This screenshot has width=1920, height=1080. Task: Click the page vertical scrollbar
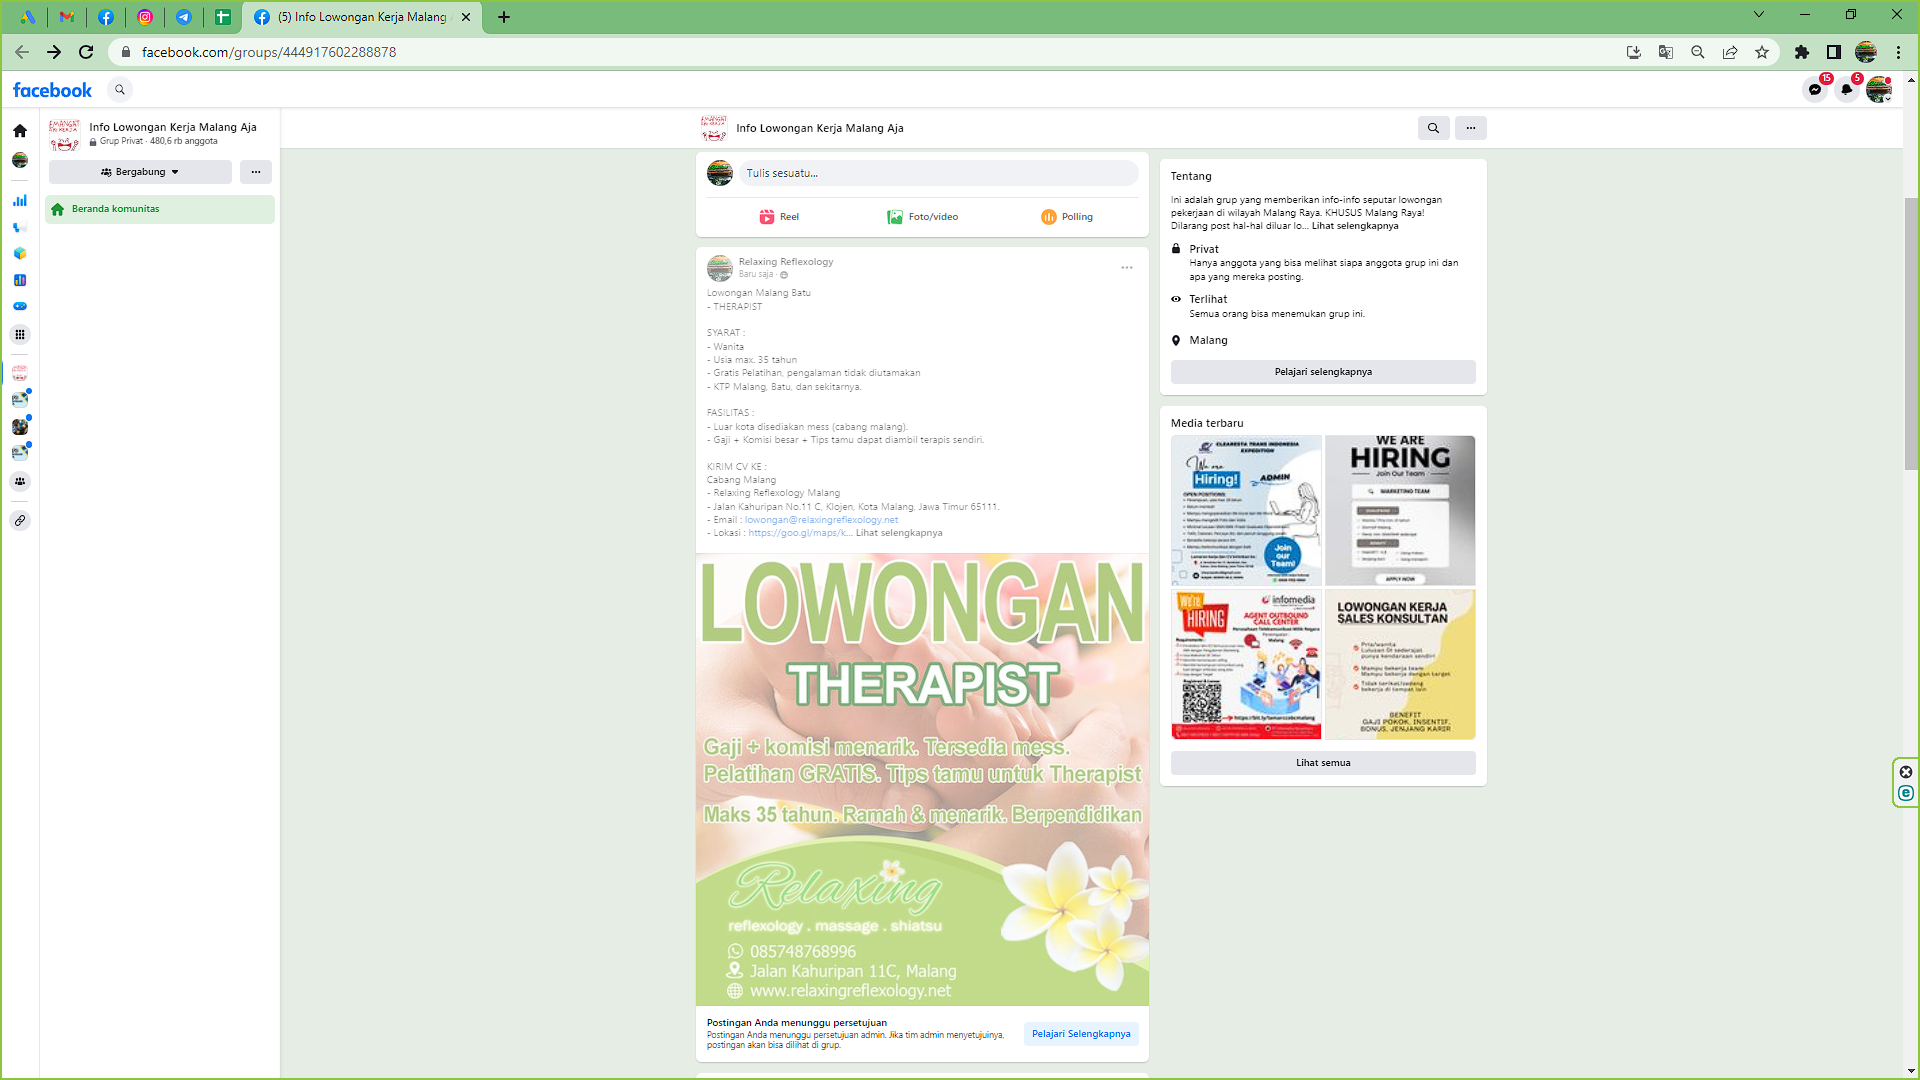tap(1911, 334)
